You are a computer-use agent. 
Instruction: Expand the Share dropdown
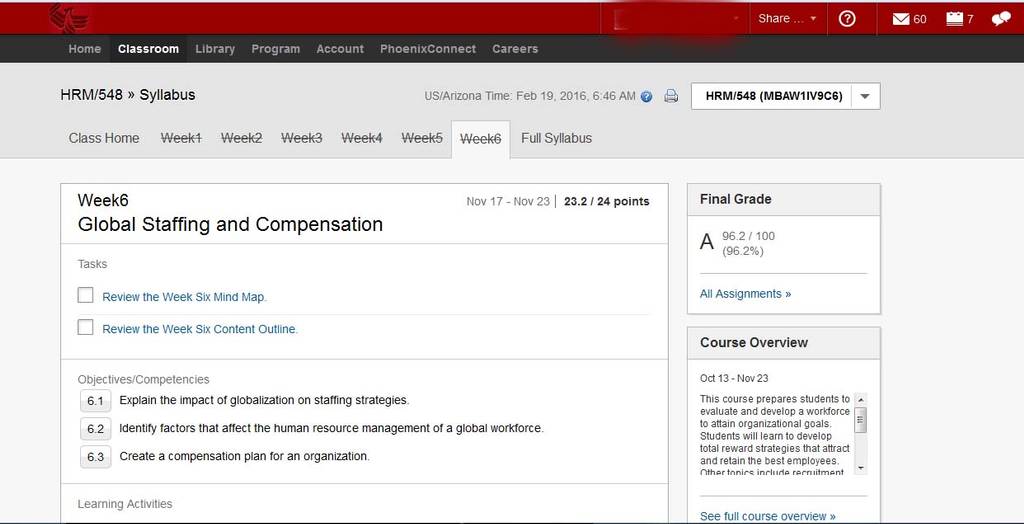788,18
